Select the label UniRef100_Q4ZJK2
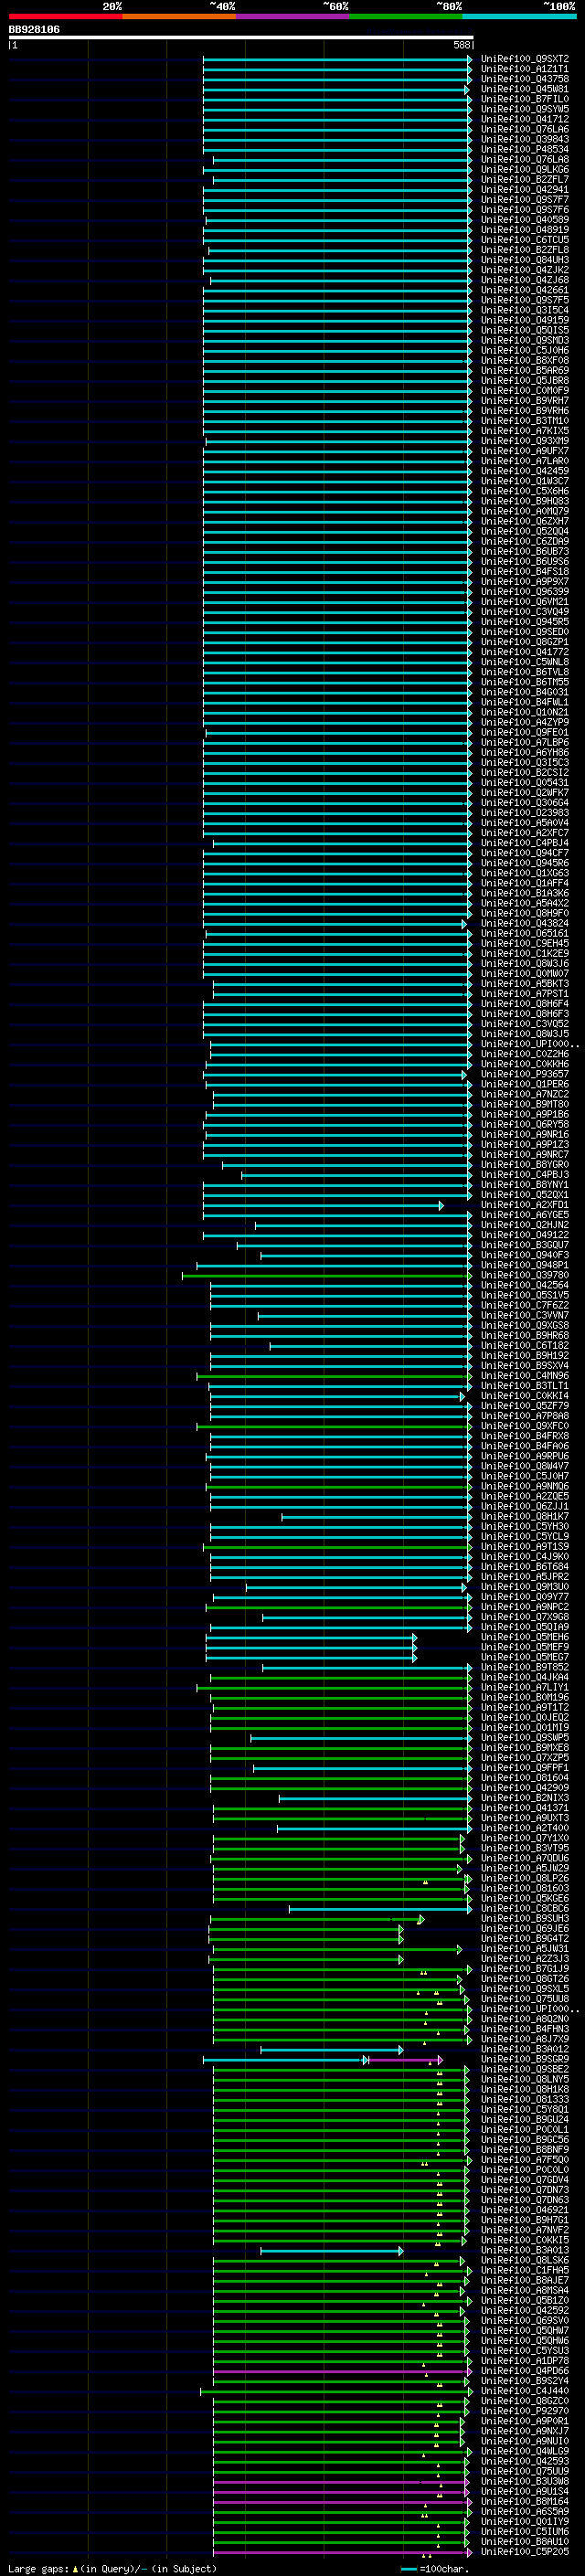Viewport: 585px width, 2576px height. 525,270
